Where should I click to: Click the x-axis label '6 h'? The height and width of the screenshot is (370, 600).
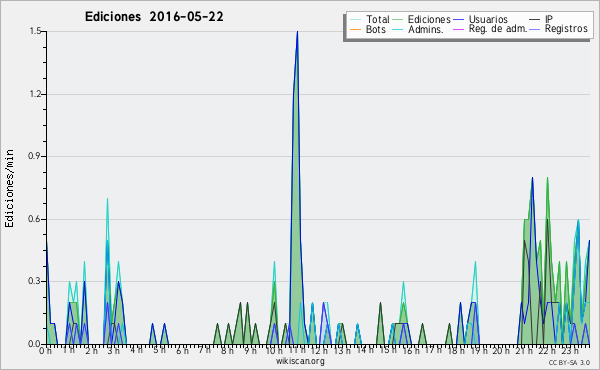182,351
